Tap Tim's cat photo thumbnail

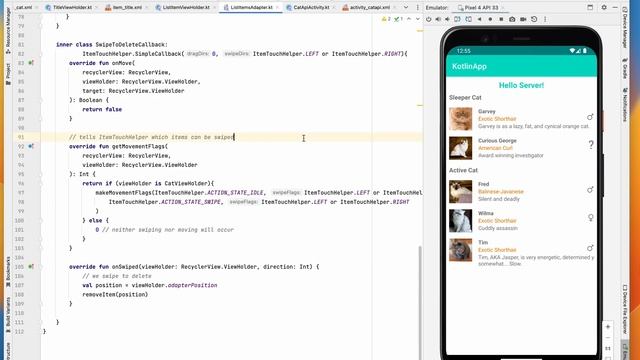coord(460,250)
